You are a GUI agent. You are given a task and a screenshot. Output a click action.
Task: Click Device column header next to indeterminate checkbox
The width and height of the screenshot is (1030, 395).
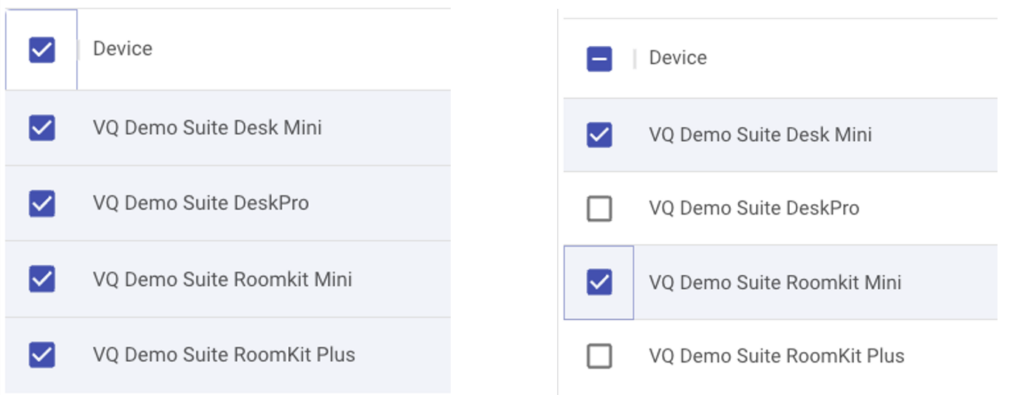point(678,58)
